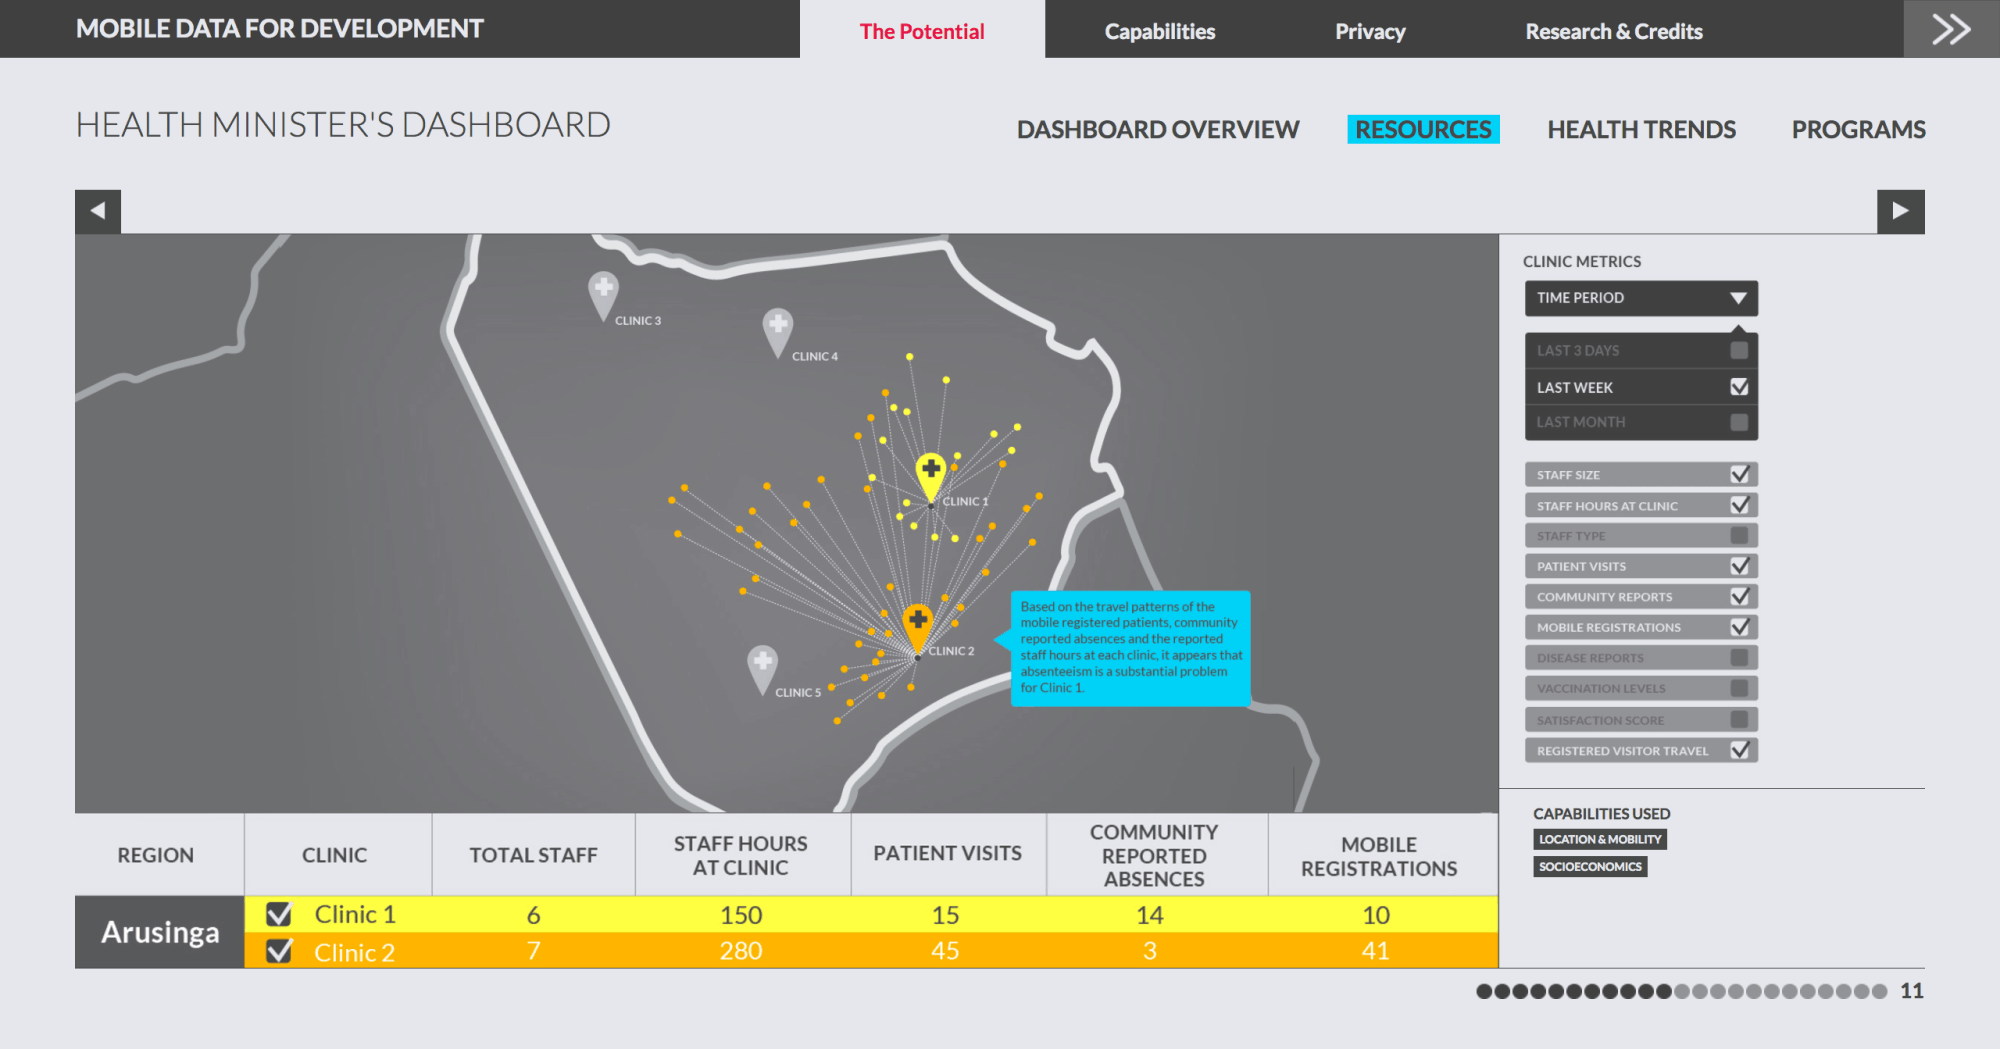Toggle the Clinic 2 row checkbox
The width and height of the screenshot is (2000, 1049).
tap(279, 951)
